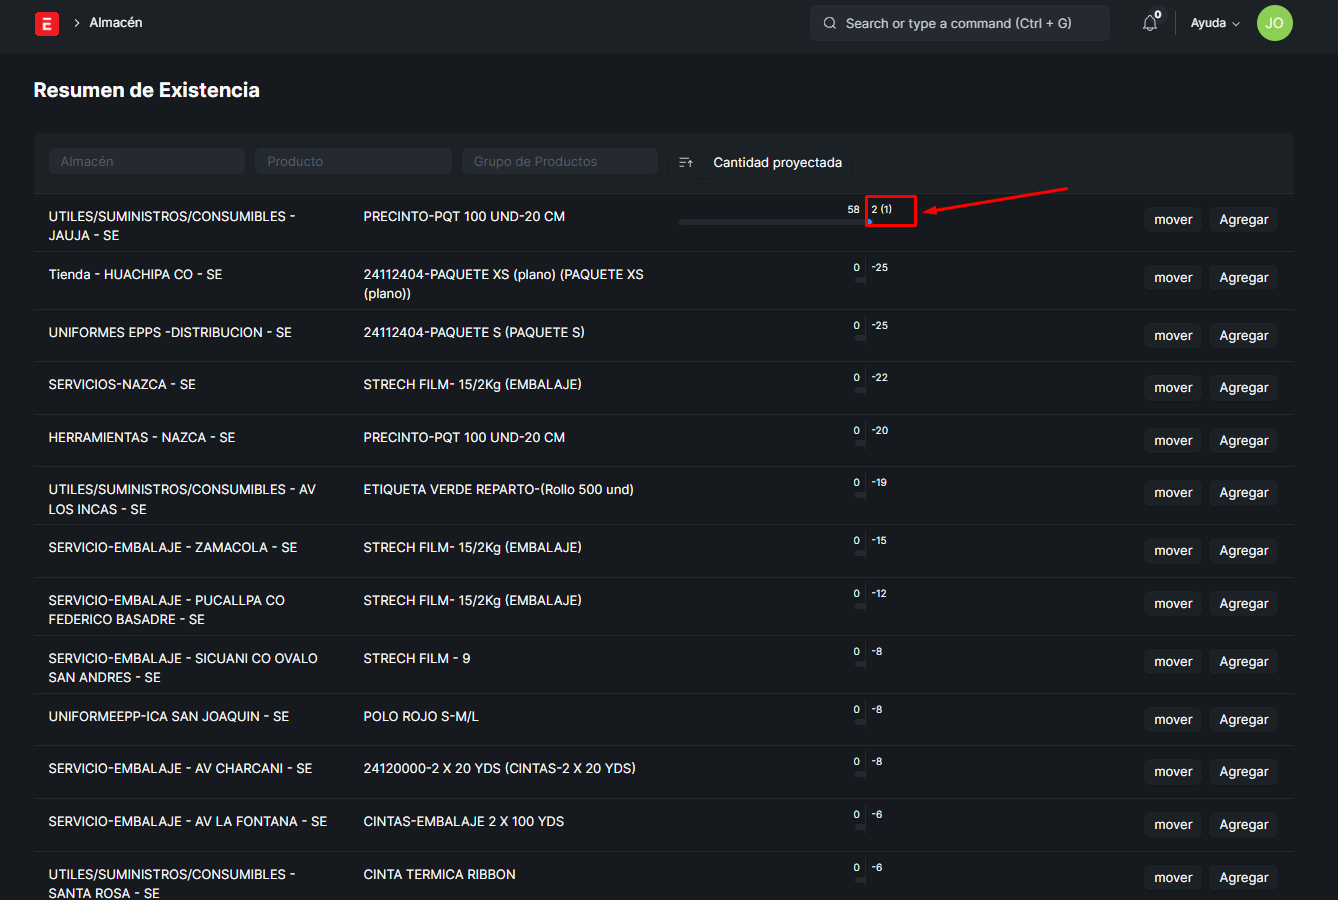This screenshot has height=900, width=1338.
Task: Toggle the sort order icon
Action: coord(686,162)
